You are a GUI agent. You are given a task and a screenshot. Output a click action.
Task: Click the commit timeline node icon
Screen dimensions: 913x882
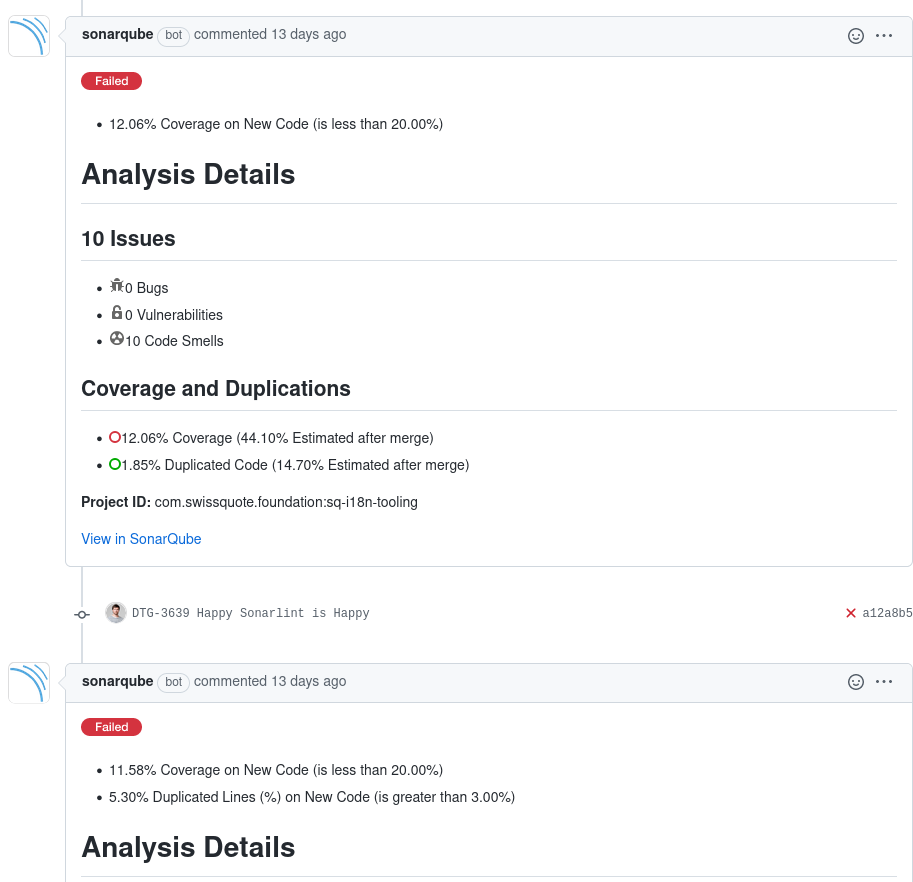[x=82, y=614]
